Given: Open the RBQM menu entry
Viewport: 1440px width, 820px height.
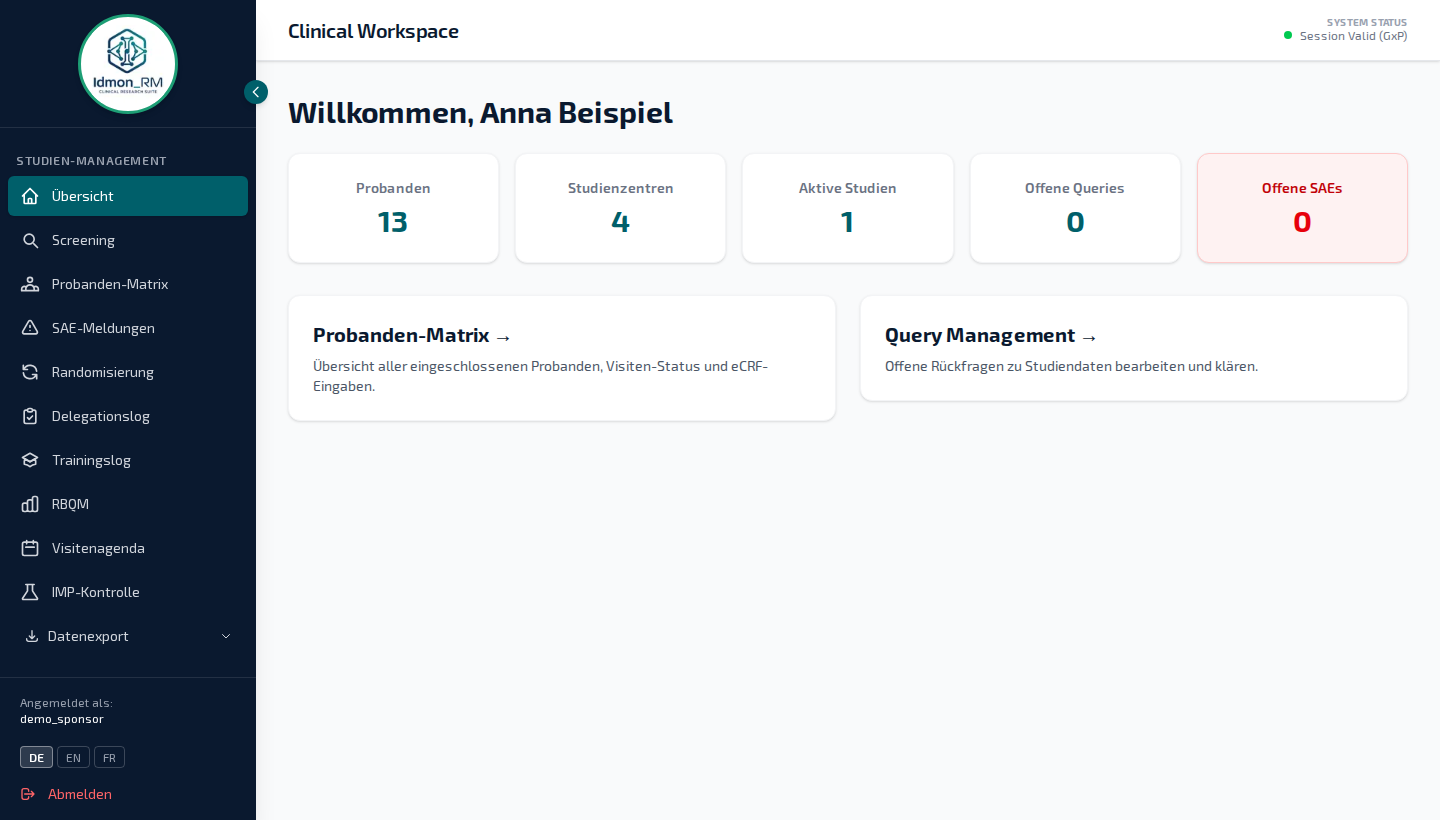Looking at the screenshot, I should 128,504.
